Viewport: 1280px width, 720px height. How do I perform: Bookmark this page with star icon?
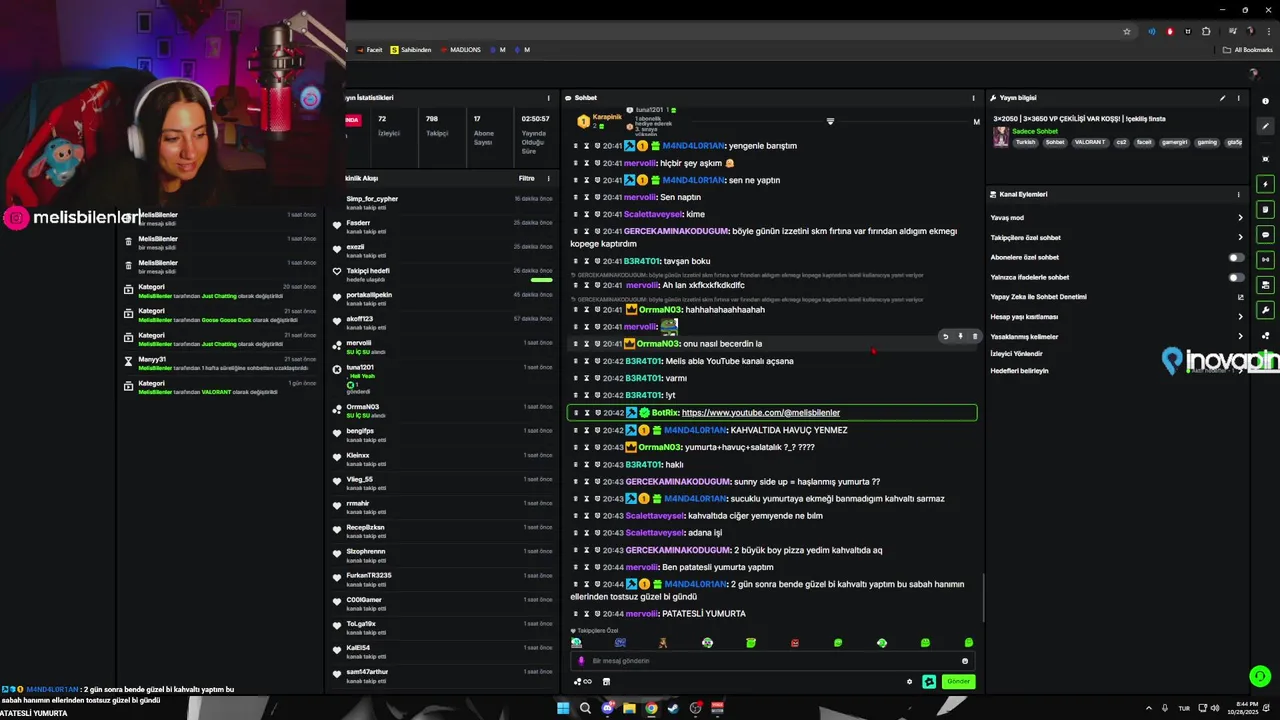click(1127, 31)
